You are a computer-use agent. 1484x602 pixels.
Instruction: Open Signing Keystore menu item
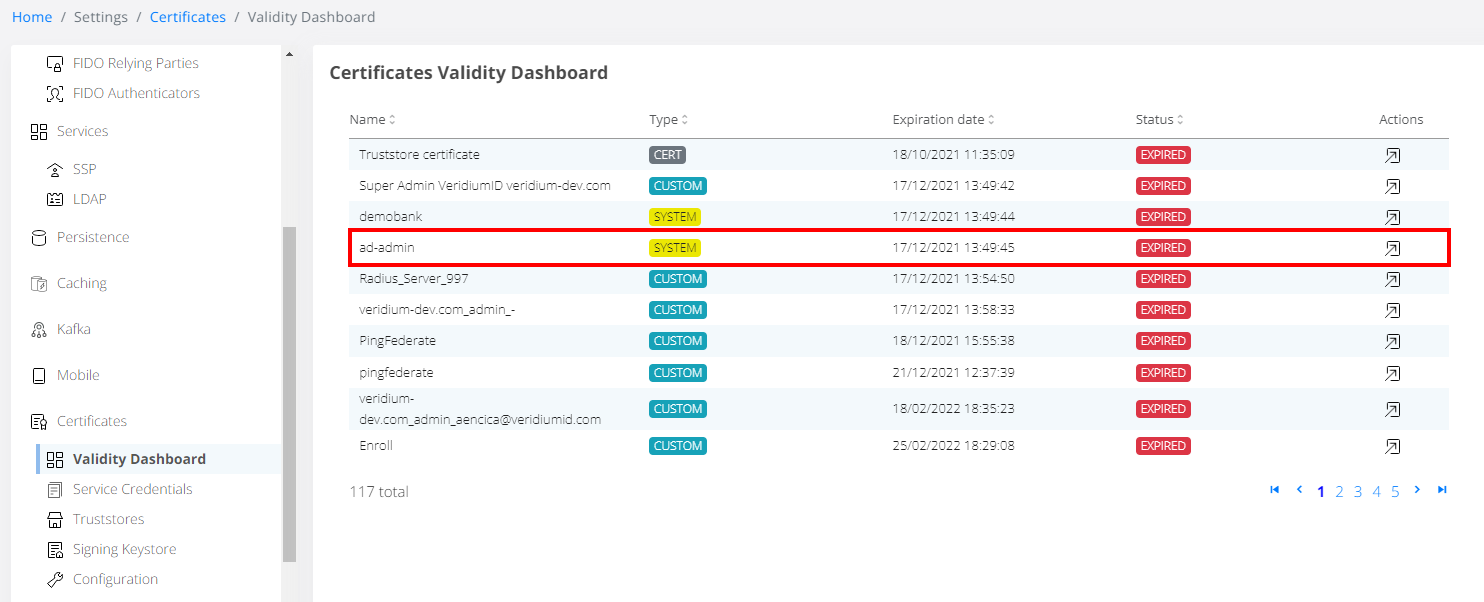pos(124,549)
